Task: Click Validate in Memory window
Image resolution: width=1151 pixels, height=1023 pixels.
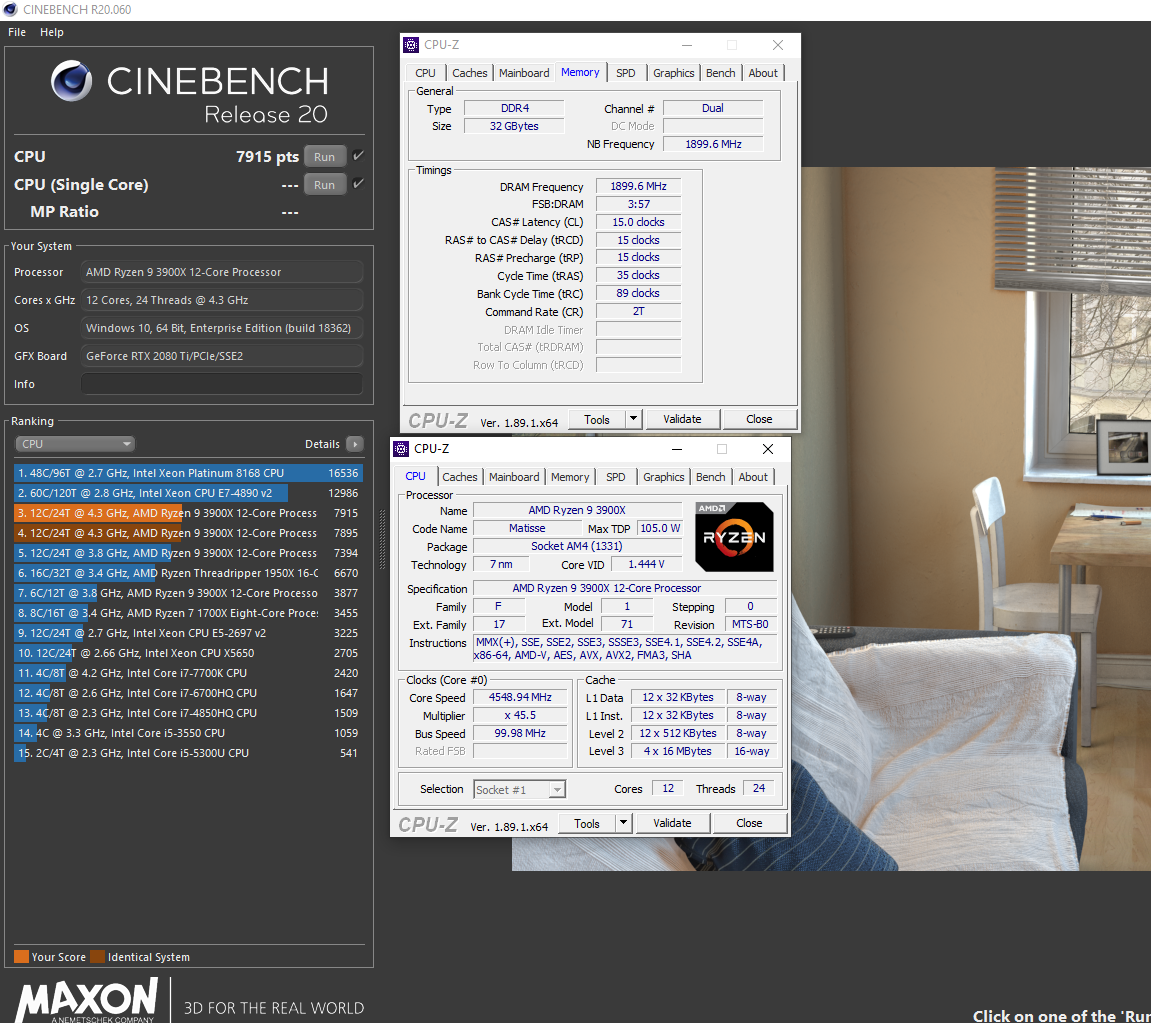Action: click(682, 419)
